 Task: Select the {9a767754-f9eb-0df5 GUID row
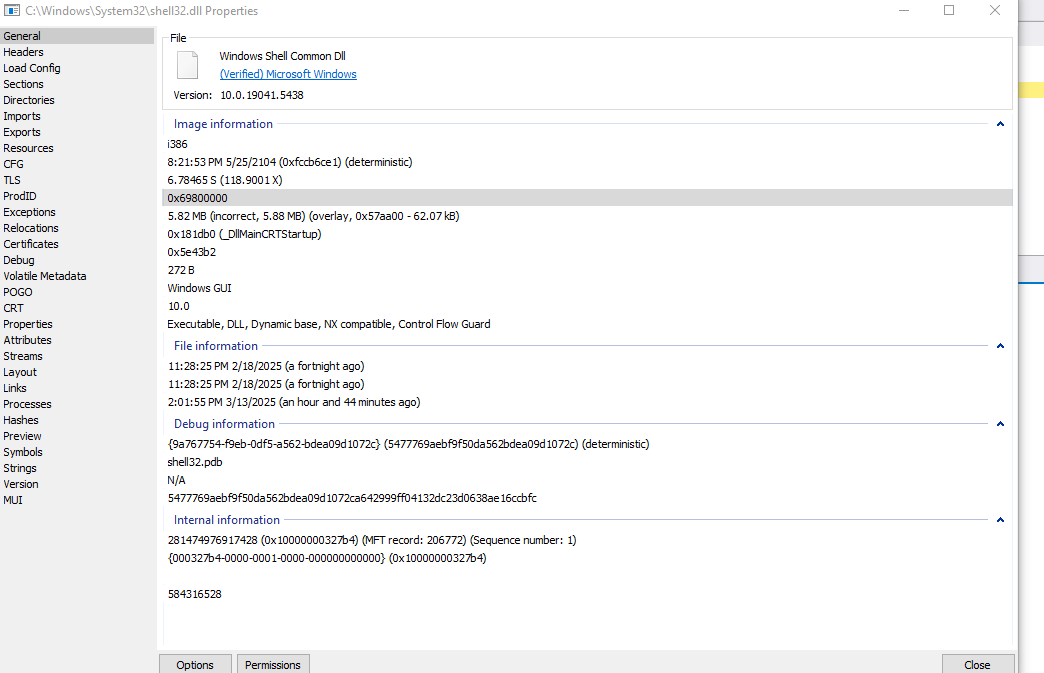coord(587,443)
